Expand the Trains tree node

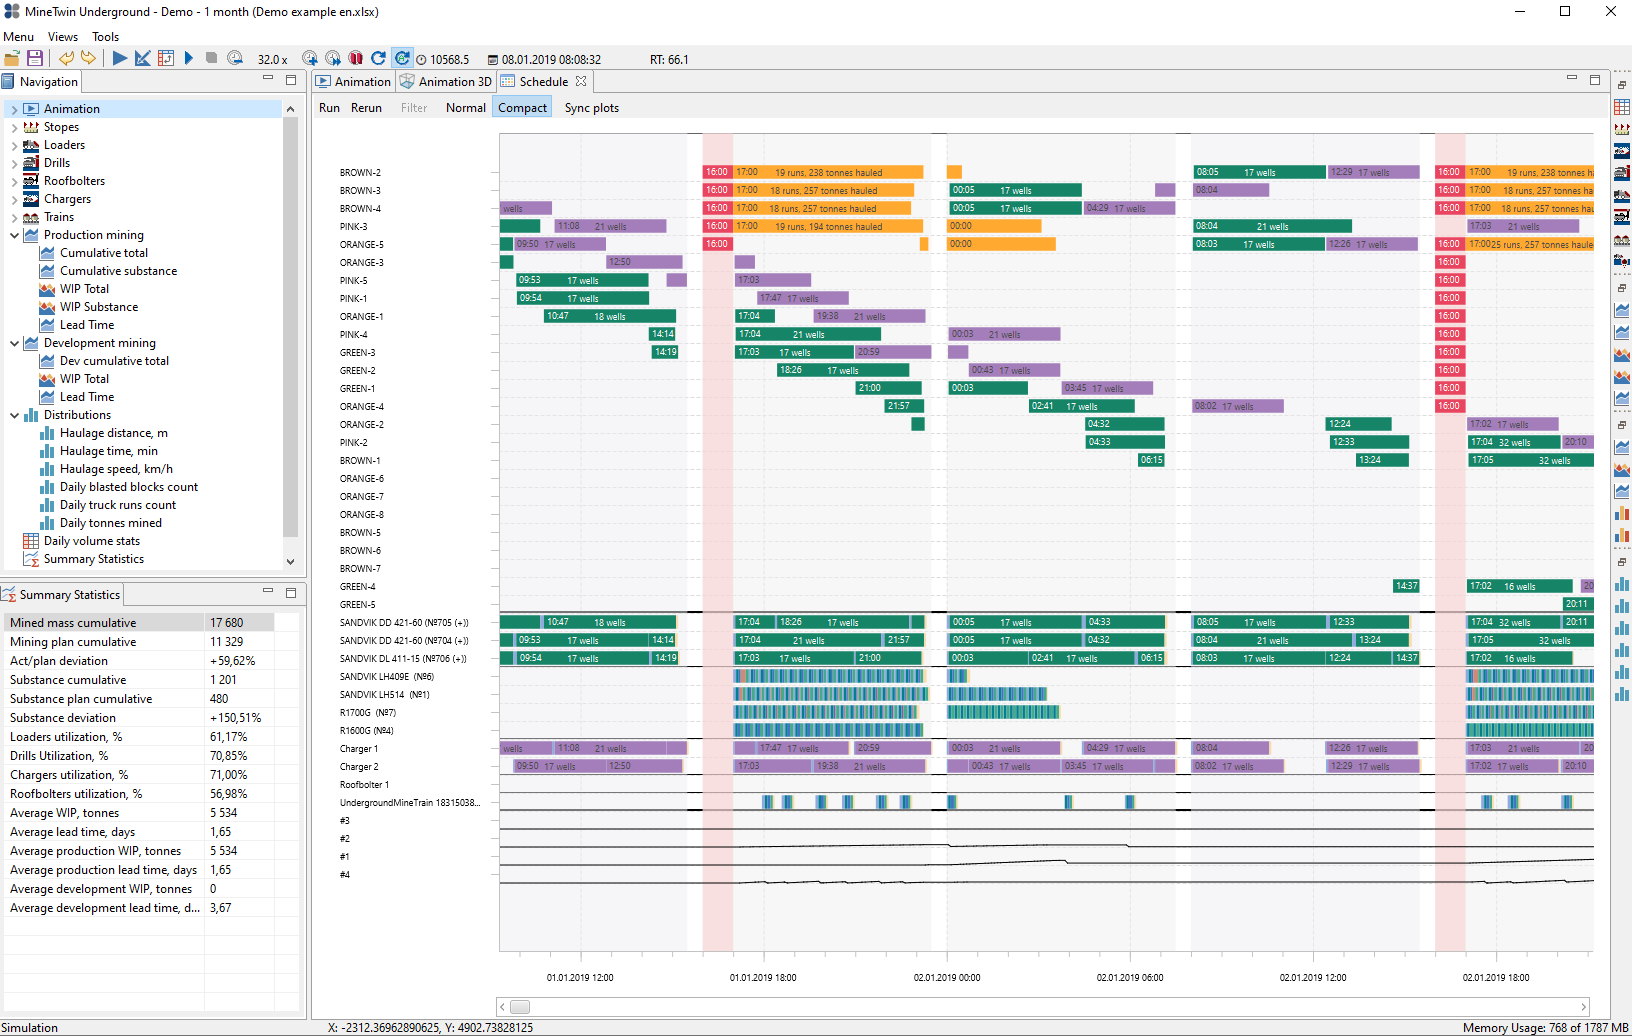(x=14, y=217)
